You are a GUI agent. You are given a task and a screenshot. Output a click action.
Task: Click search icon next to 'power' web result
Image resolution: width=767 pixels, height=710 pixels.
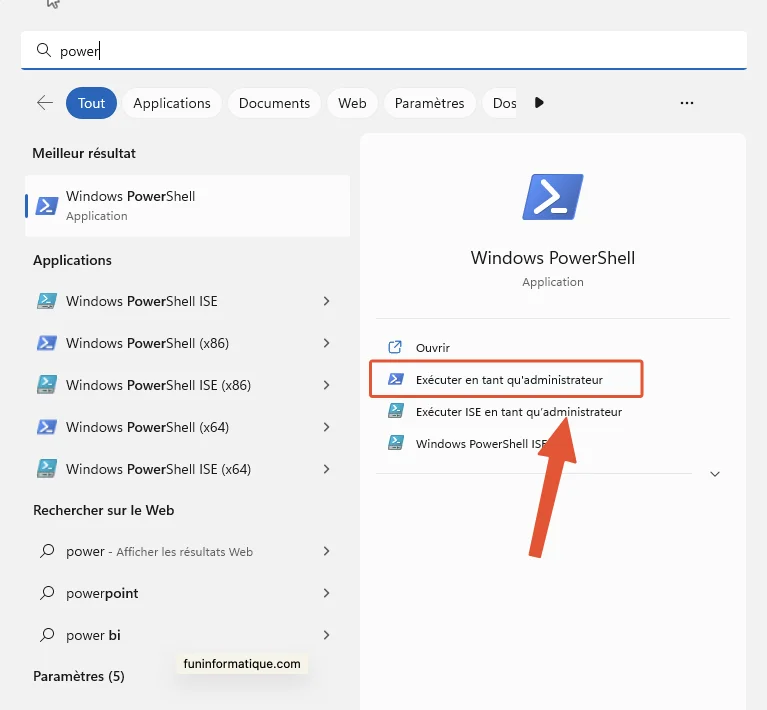tap(47, 551)
